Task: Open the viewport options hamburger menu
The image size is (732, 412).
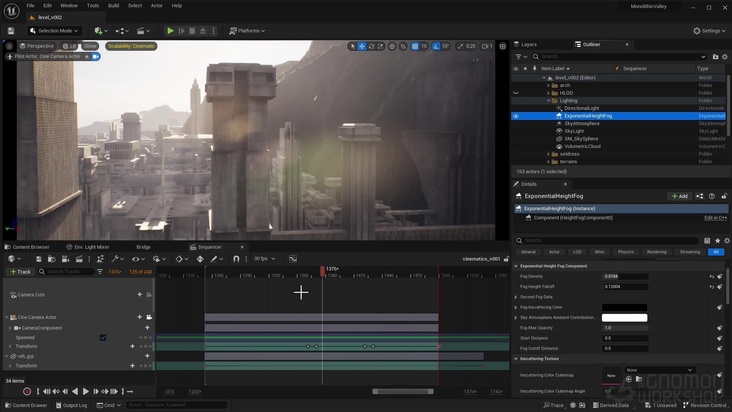Action: [9, 46]
